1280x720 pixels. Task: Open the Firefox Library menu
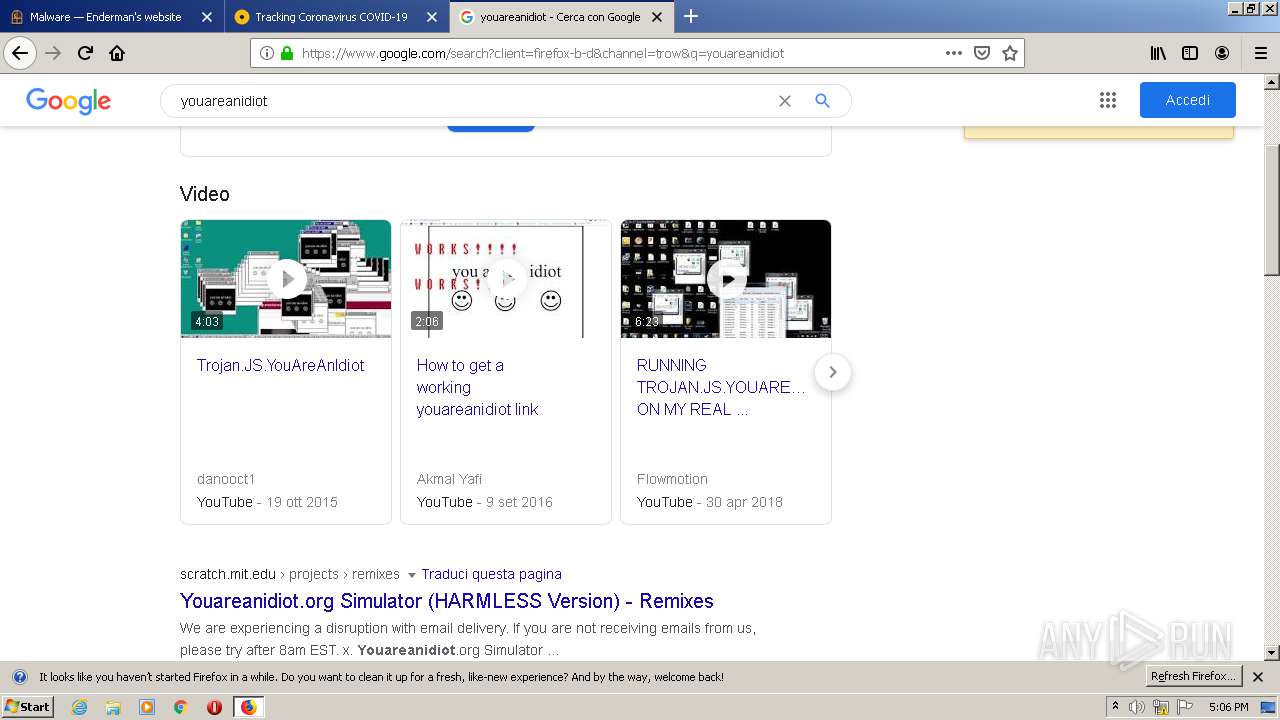[1158, 53]
